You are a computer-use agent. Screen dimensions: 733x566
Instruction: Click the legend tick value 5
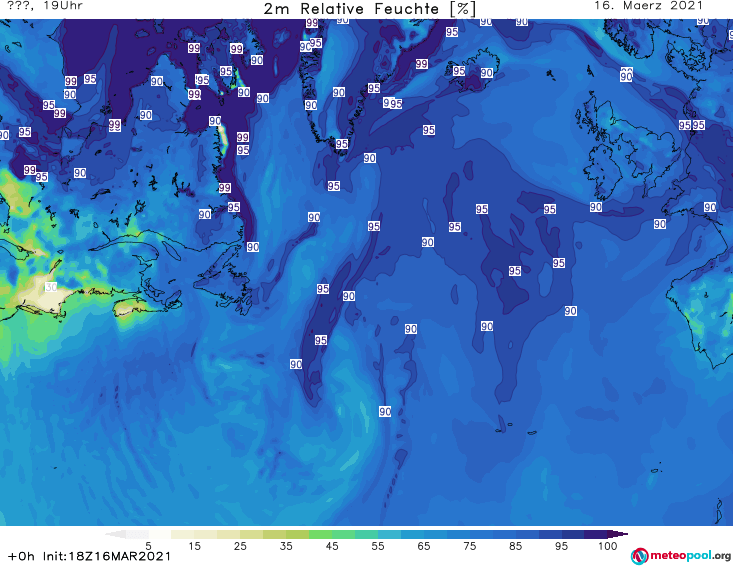point(148,546)
